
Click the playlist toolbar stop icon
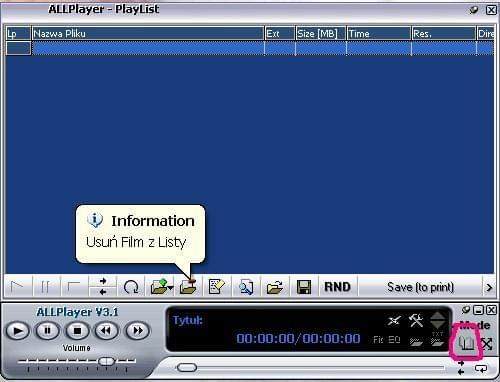click(74, 287)
